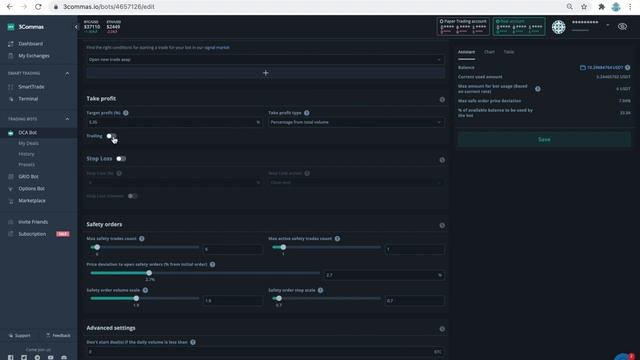Open Subscription in the sidebar
Viewport: 640px width, 360px height.
(32, 234)
